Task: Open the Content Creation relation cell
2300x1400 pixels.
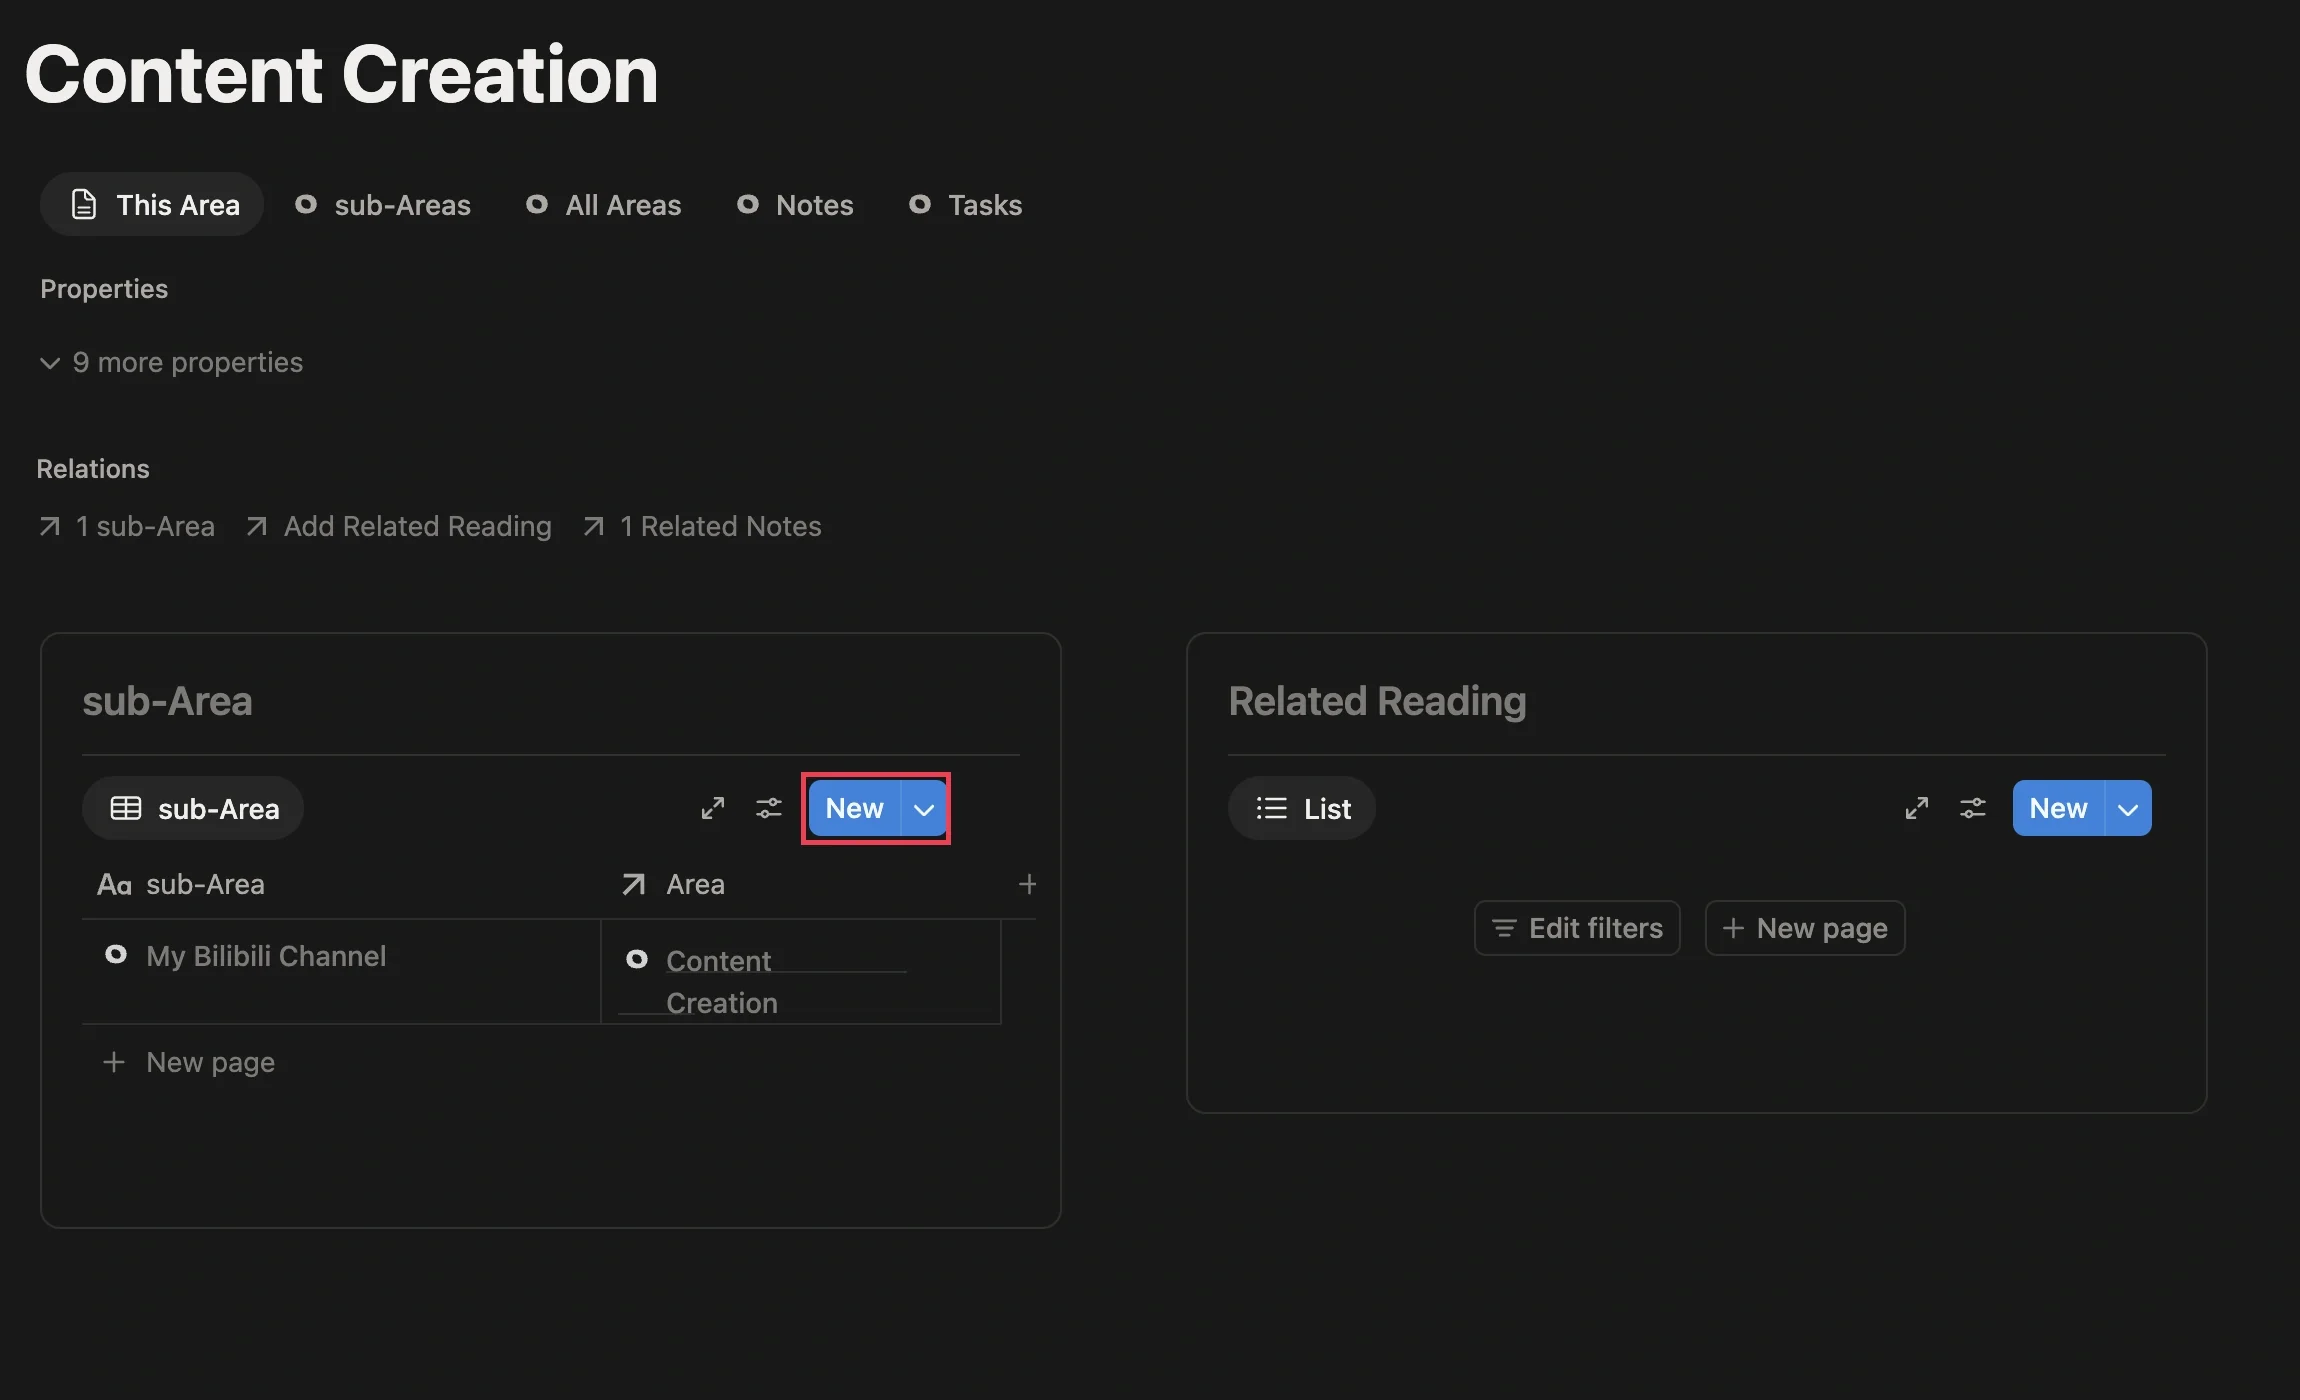Action: (800, 972)
